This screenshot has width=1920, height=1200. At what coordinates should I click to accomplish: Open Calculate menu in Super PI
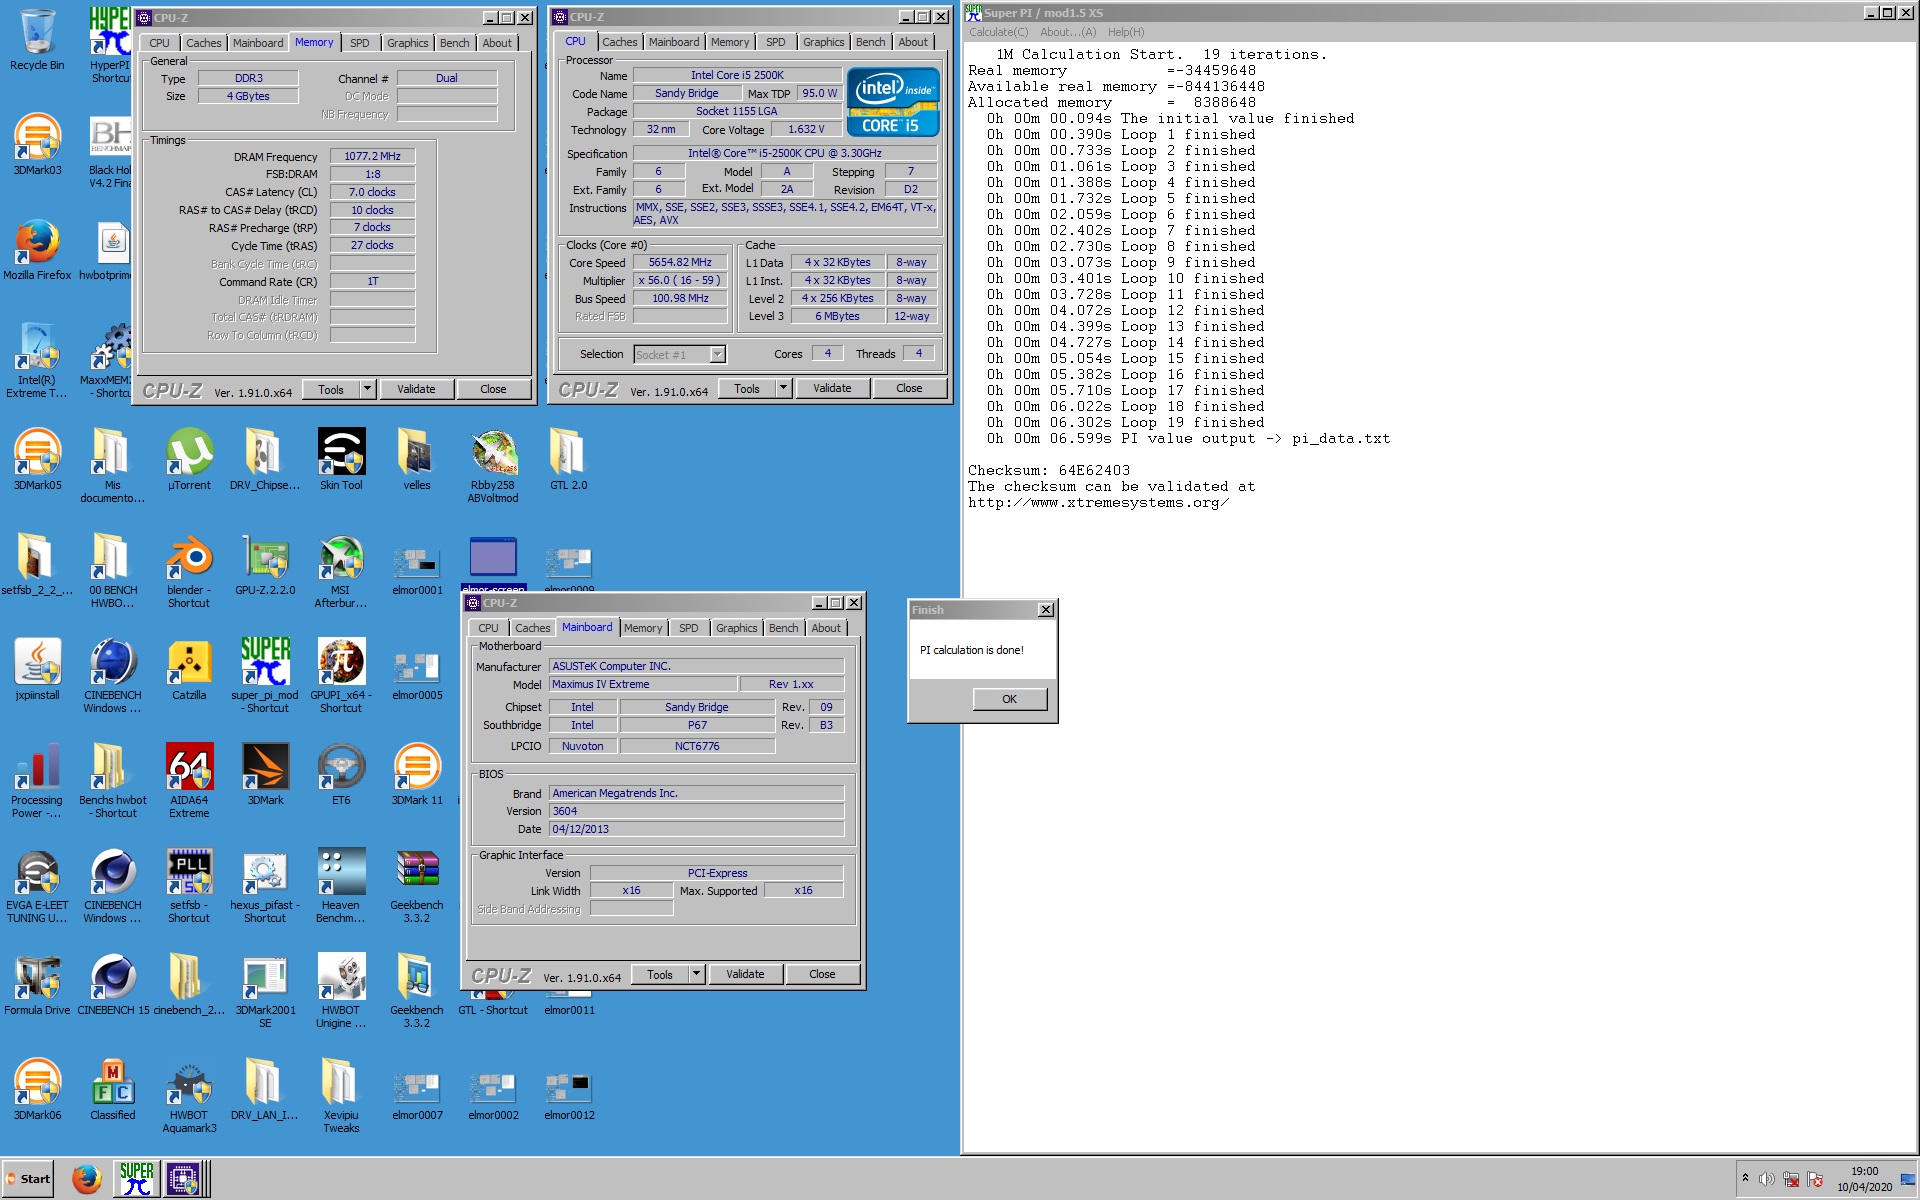click(998, 32)
